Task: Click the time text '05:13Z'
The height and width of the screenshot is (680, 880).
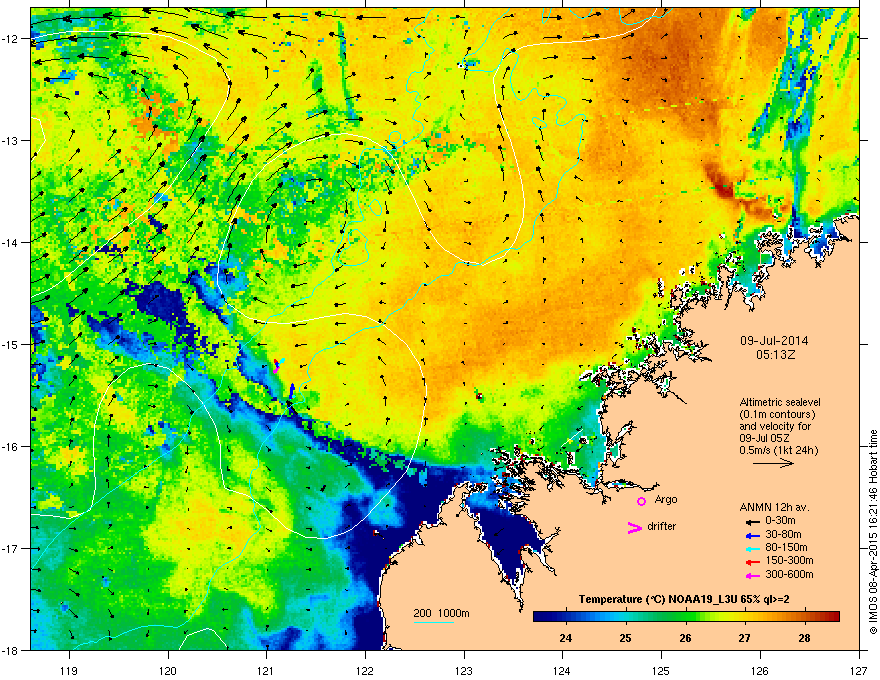Action: [x=776, y=355]
